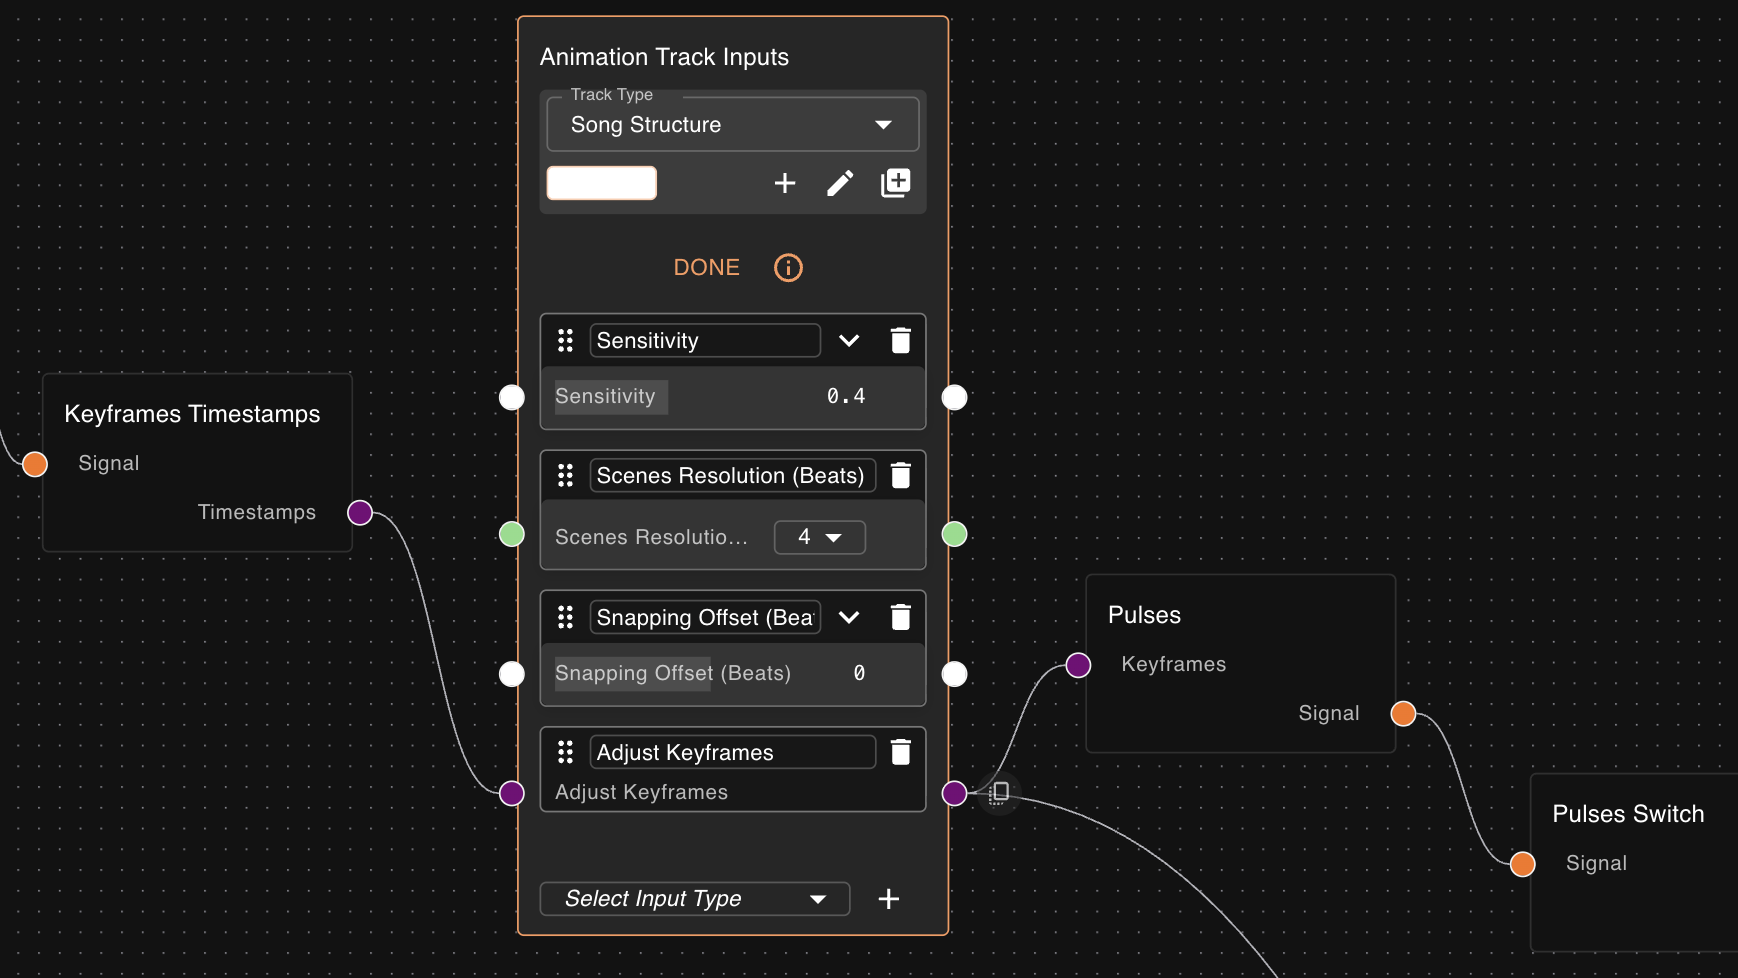
Task: Grab the Adjust Keyframes drag handle
Action: point(566,752)
